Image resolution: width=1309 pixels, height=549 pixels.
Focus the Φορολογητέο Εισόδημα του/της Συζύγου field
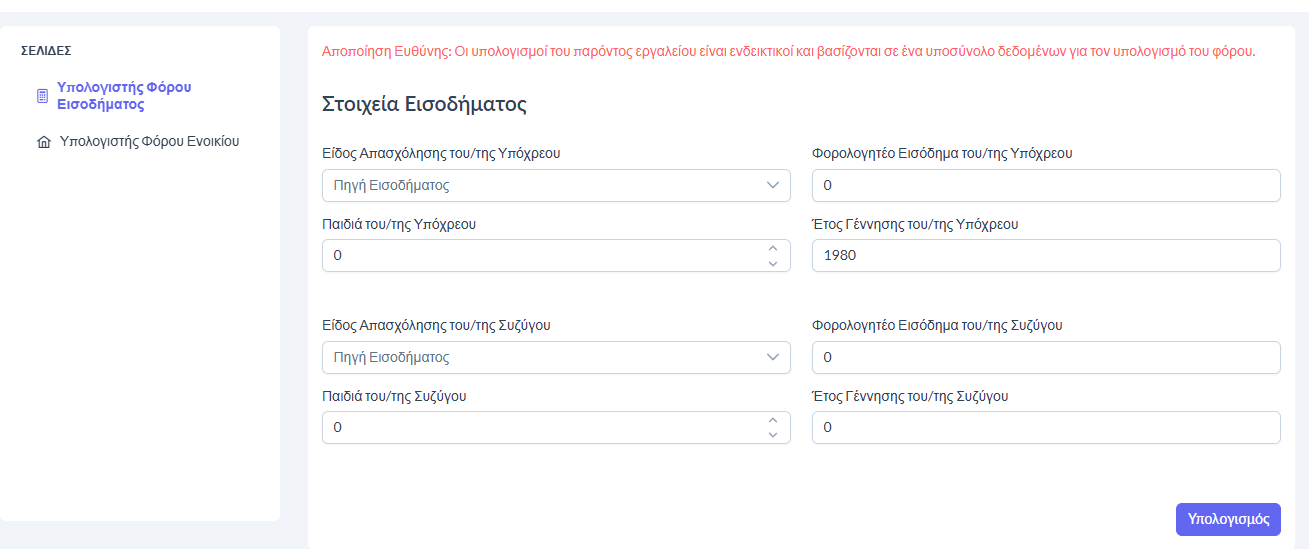[x=1045, y=357]
